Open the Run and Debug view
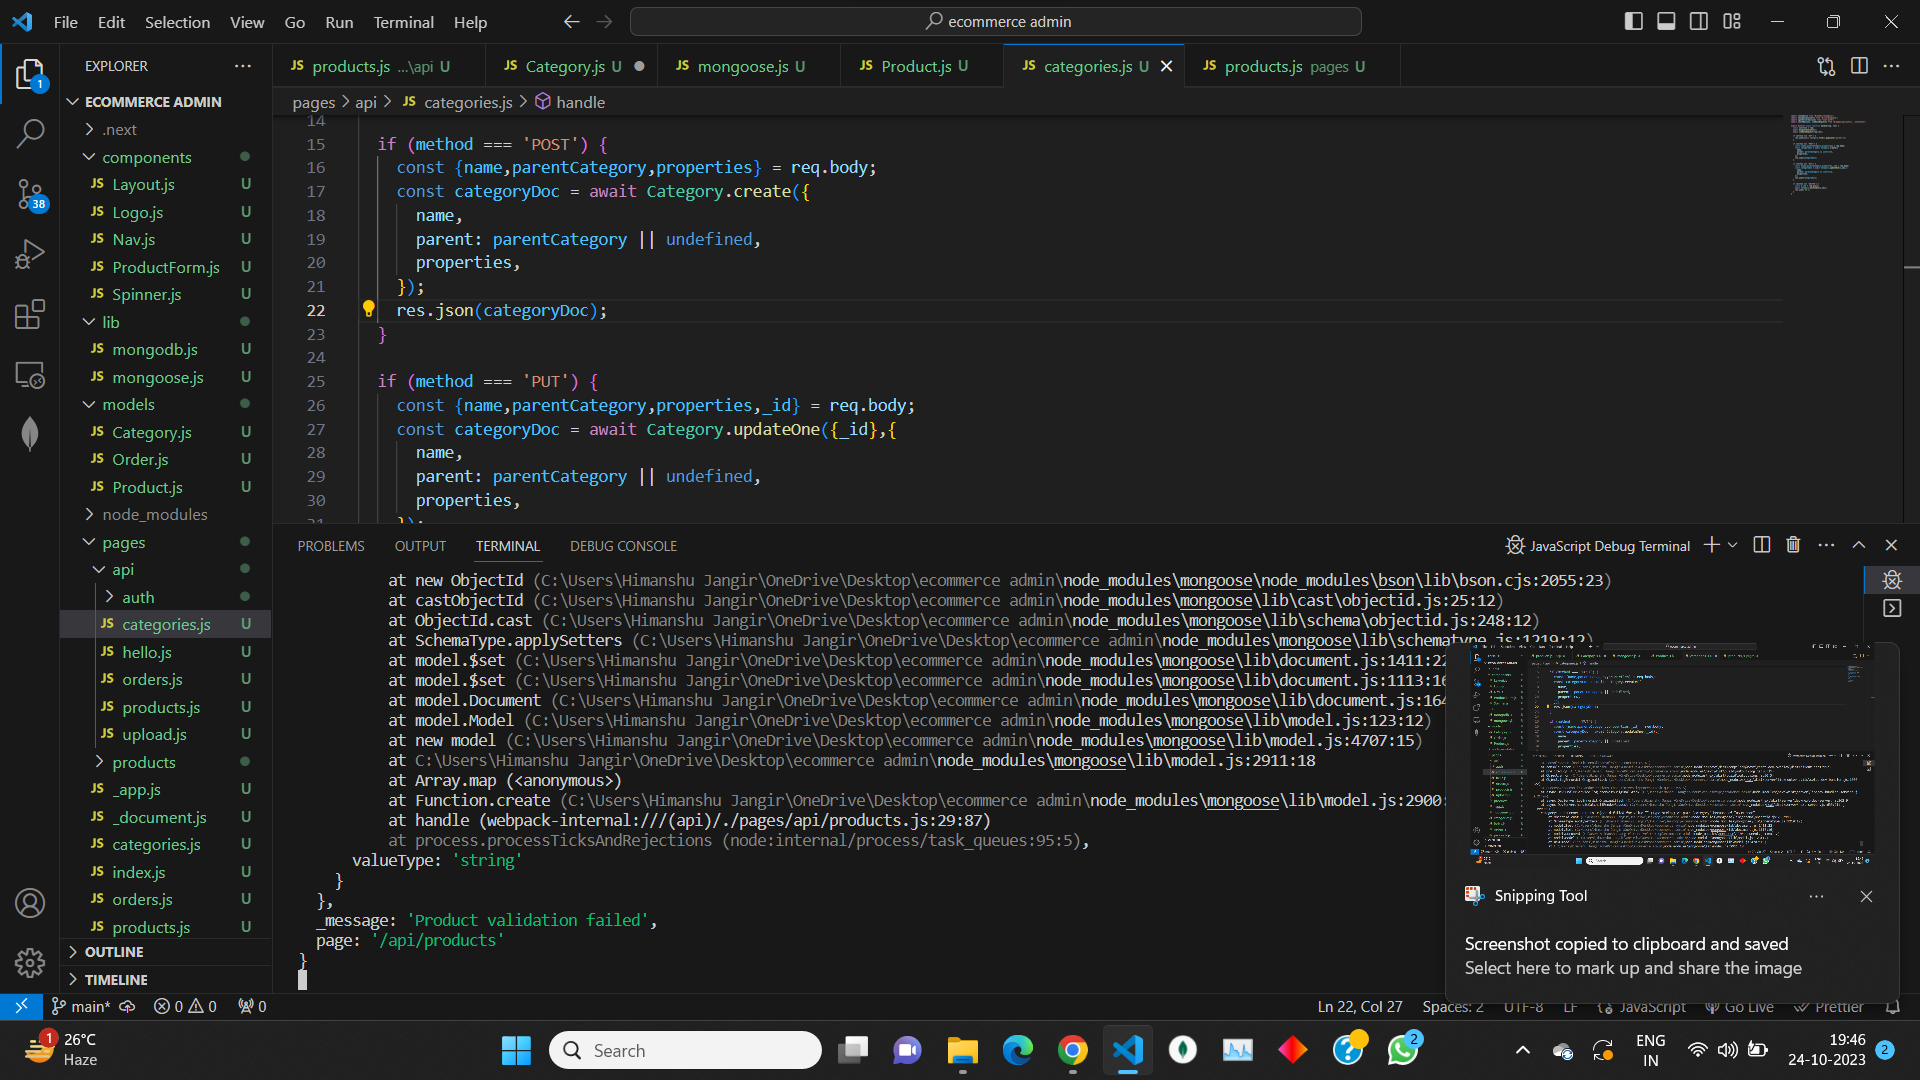The width and height of the screenshot is (1920, 1080). click(30, 253)
